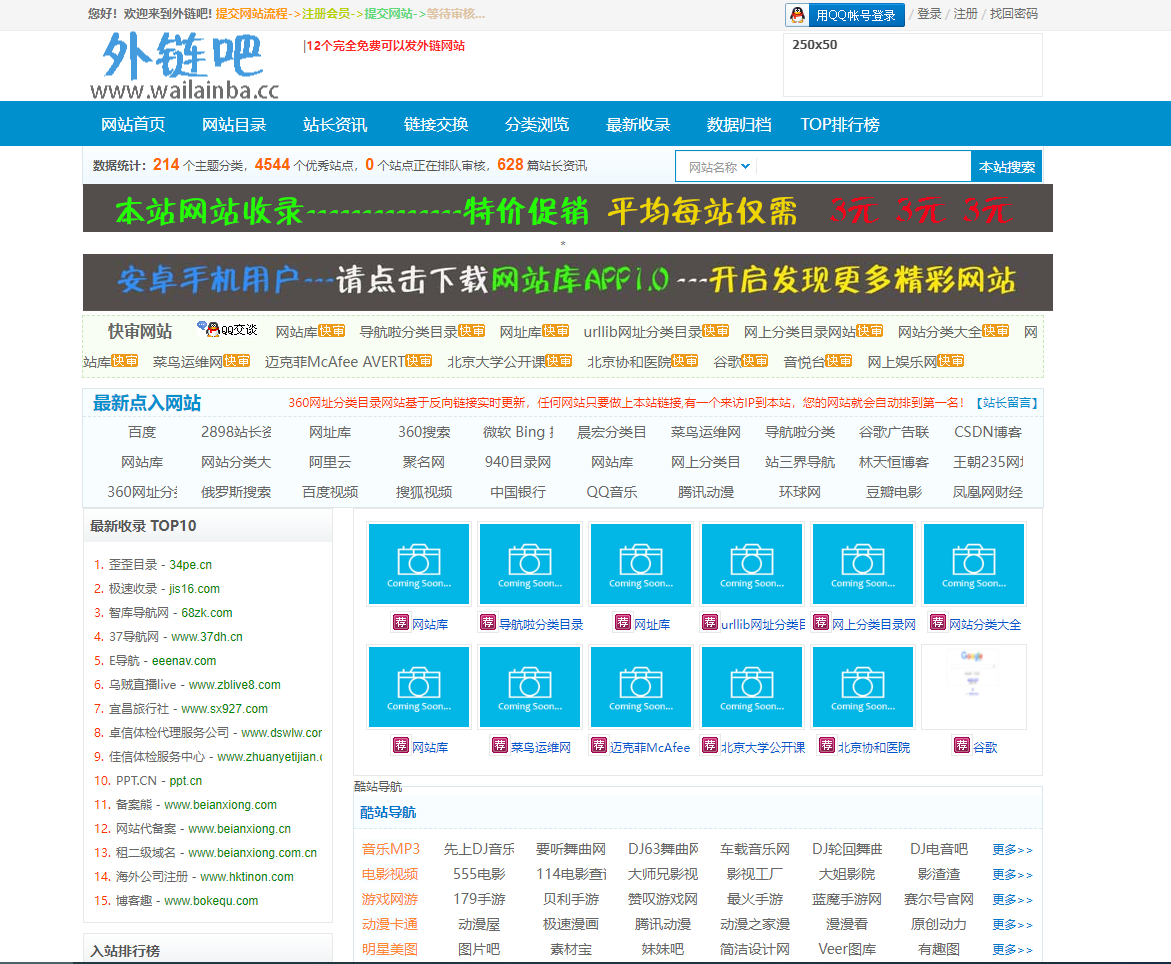Click 快审 badge next to 菜鸟运维网
The image size is (1171, 964).
236,361
